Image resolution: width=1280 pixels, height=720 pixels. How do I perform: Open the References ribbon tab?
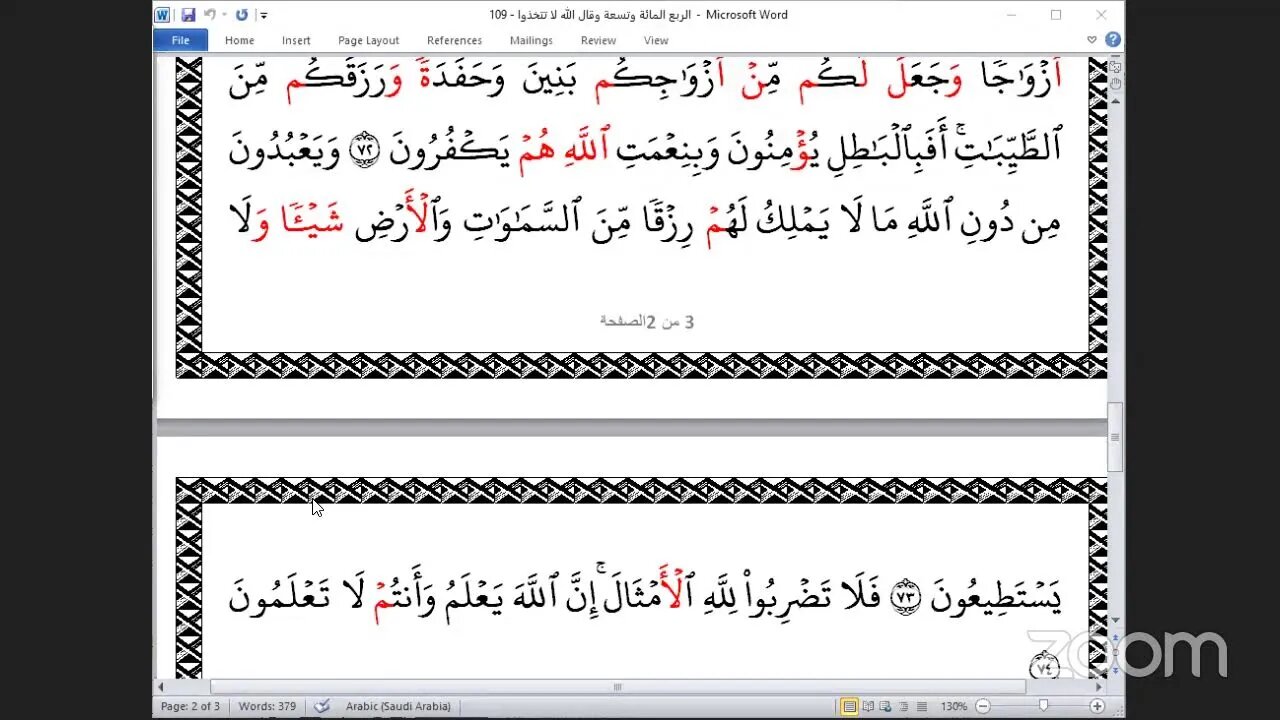pyautogui.click(x=454, y=40)
